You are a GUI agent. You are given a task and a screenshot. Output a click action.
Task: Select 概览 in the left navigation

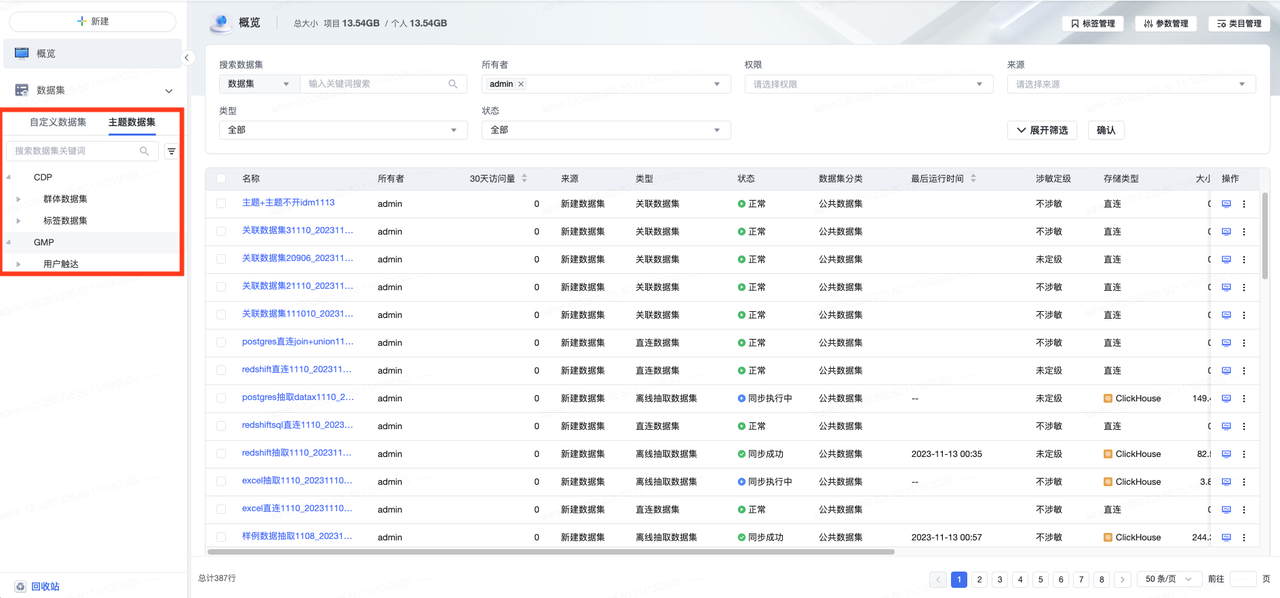point(46,54)
